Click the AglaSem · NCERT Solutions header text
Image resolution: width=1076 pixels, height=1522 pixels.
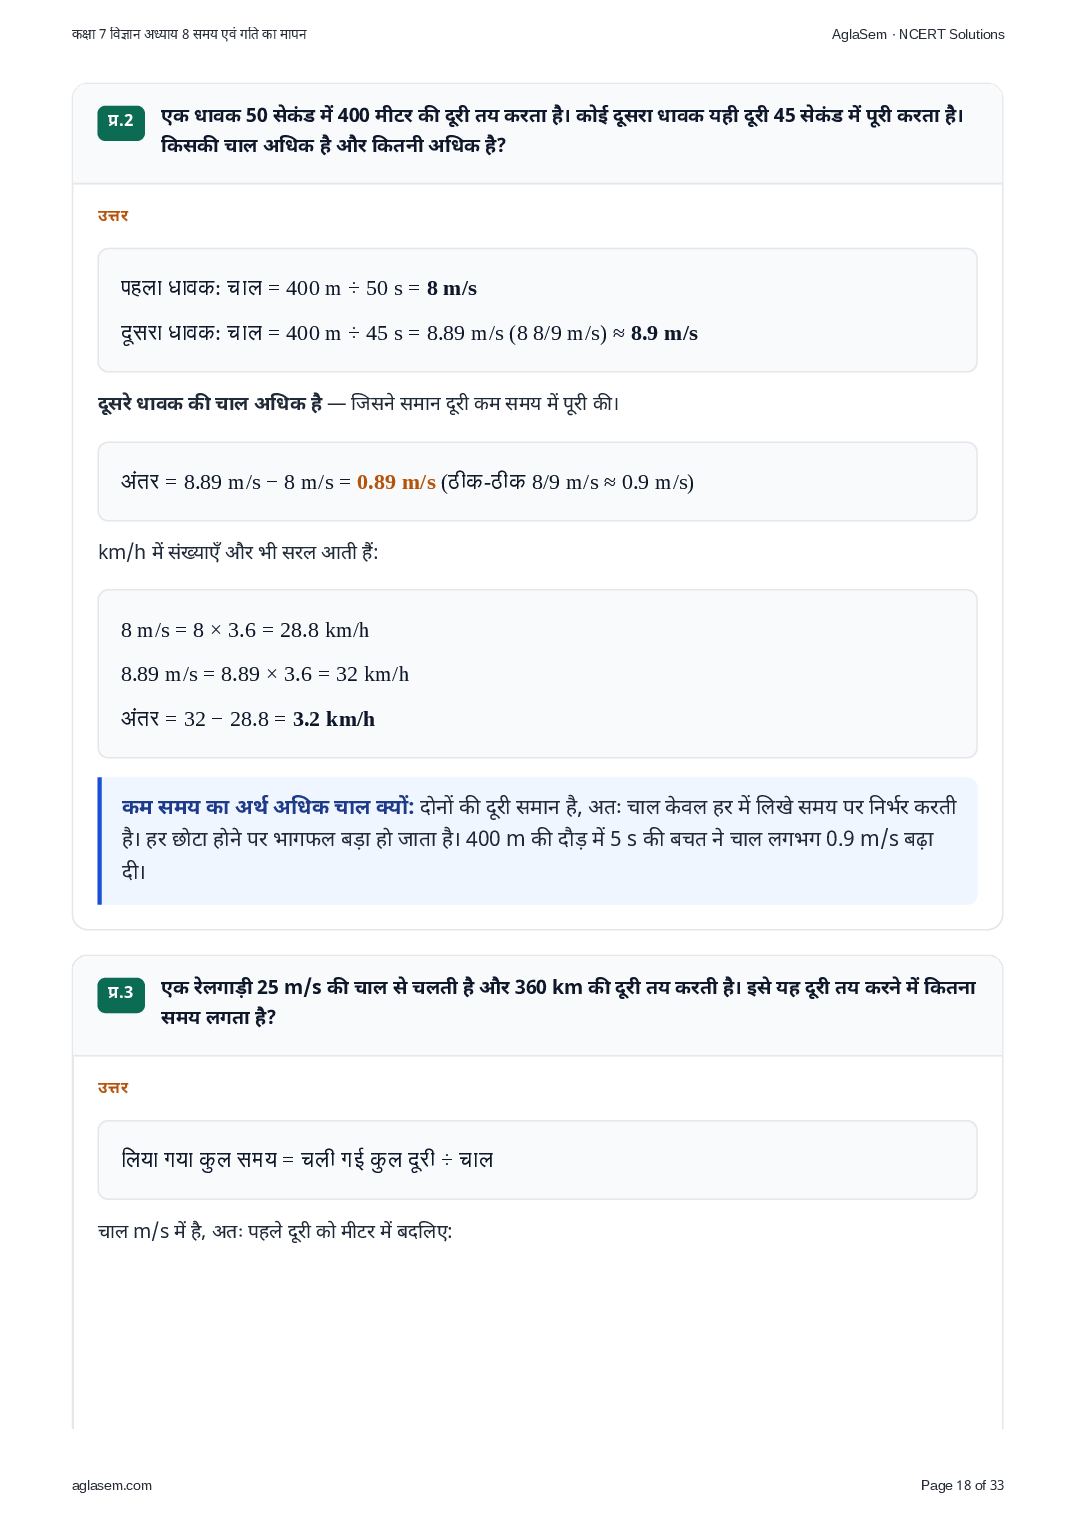917,34
